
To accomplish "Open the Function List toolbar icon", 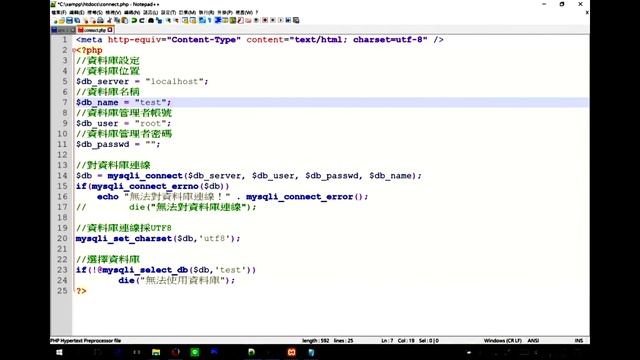I will click(x=240, y=20).
